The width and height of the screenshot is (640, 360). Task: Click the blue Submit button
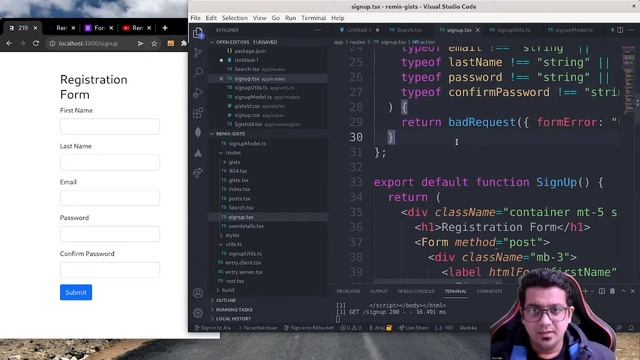point(76,292)
